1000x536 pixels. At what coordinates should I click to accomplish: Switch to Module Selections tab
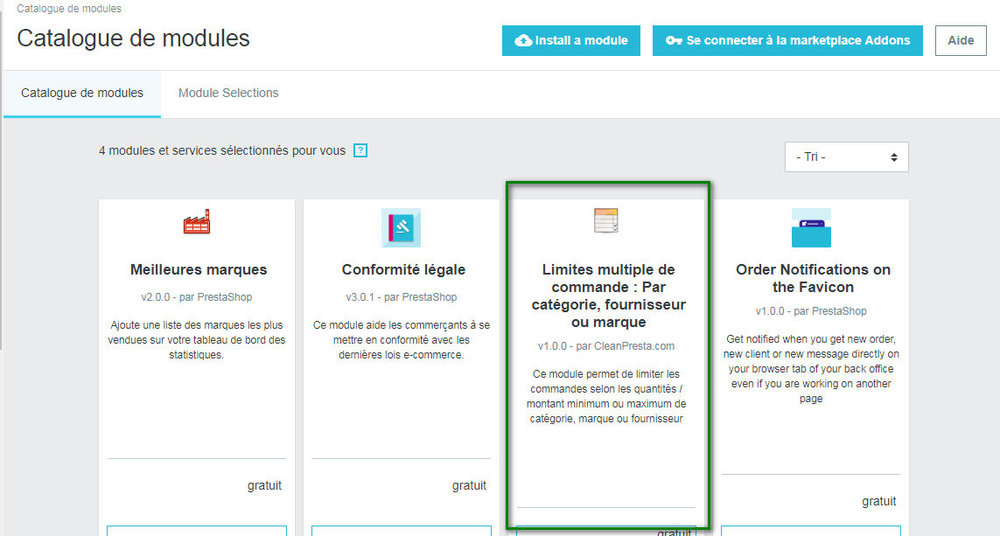coord(228,93)
